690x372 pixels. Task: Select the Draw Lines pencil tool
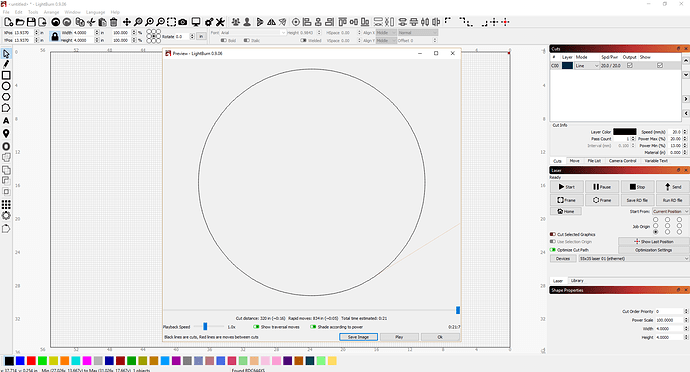[x=6, y=64]
